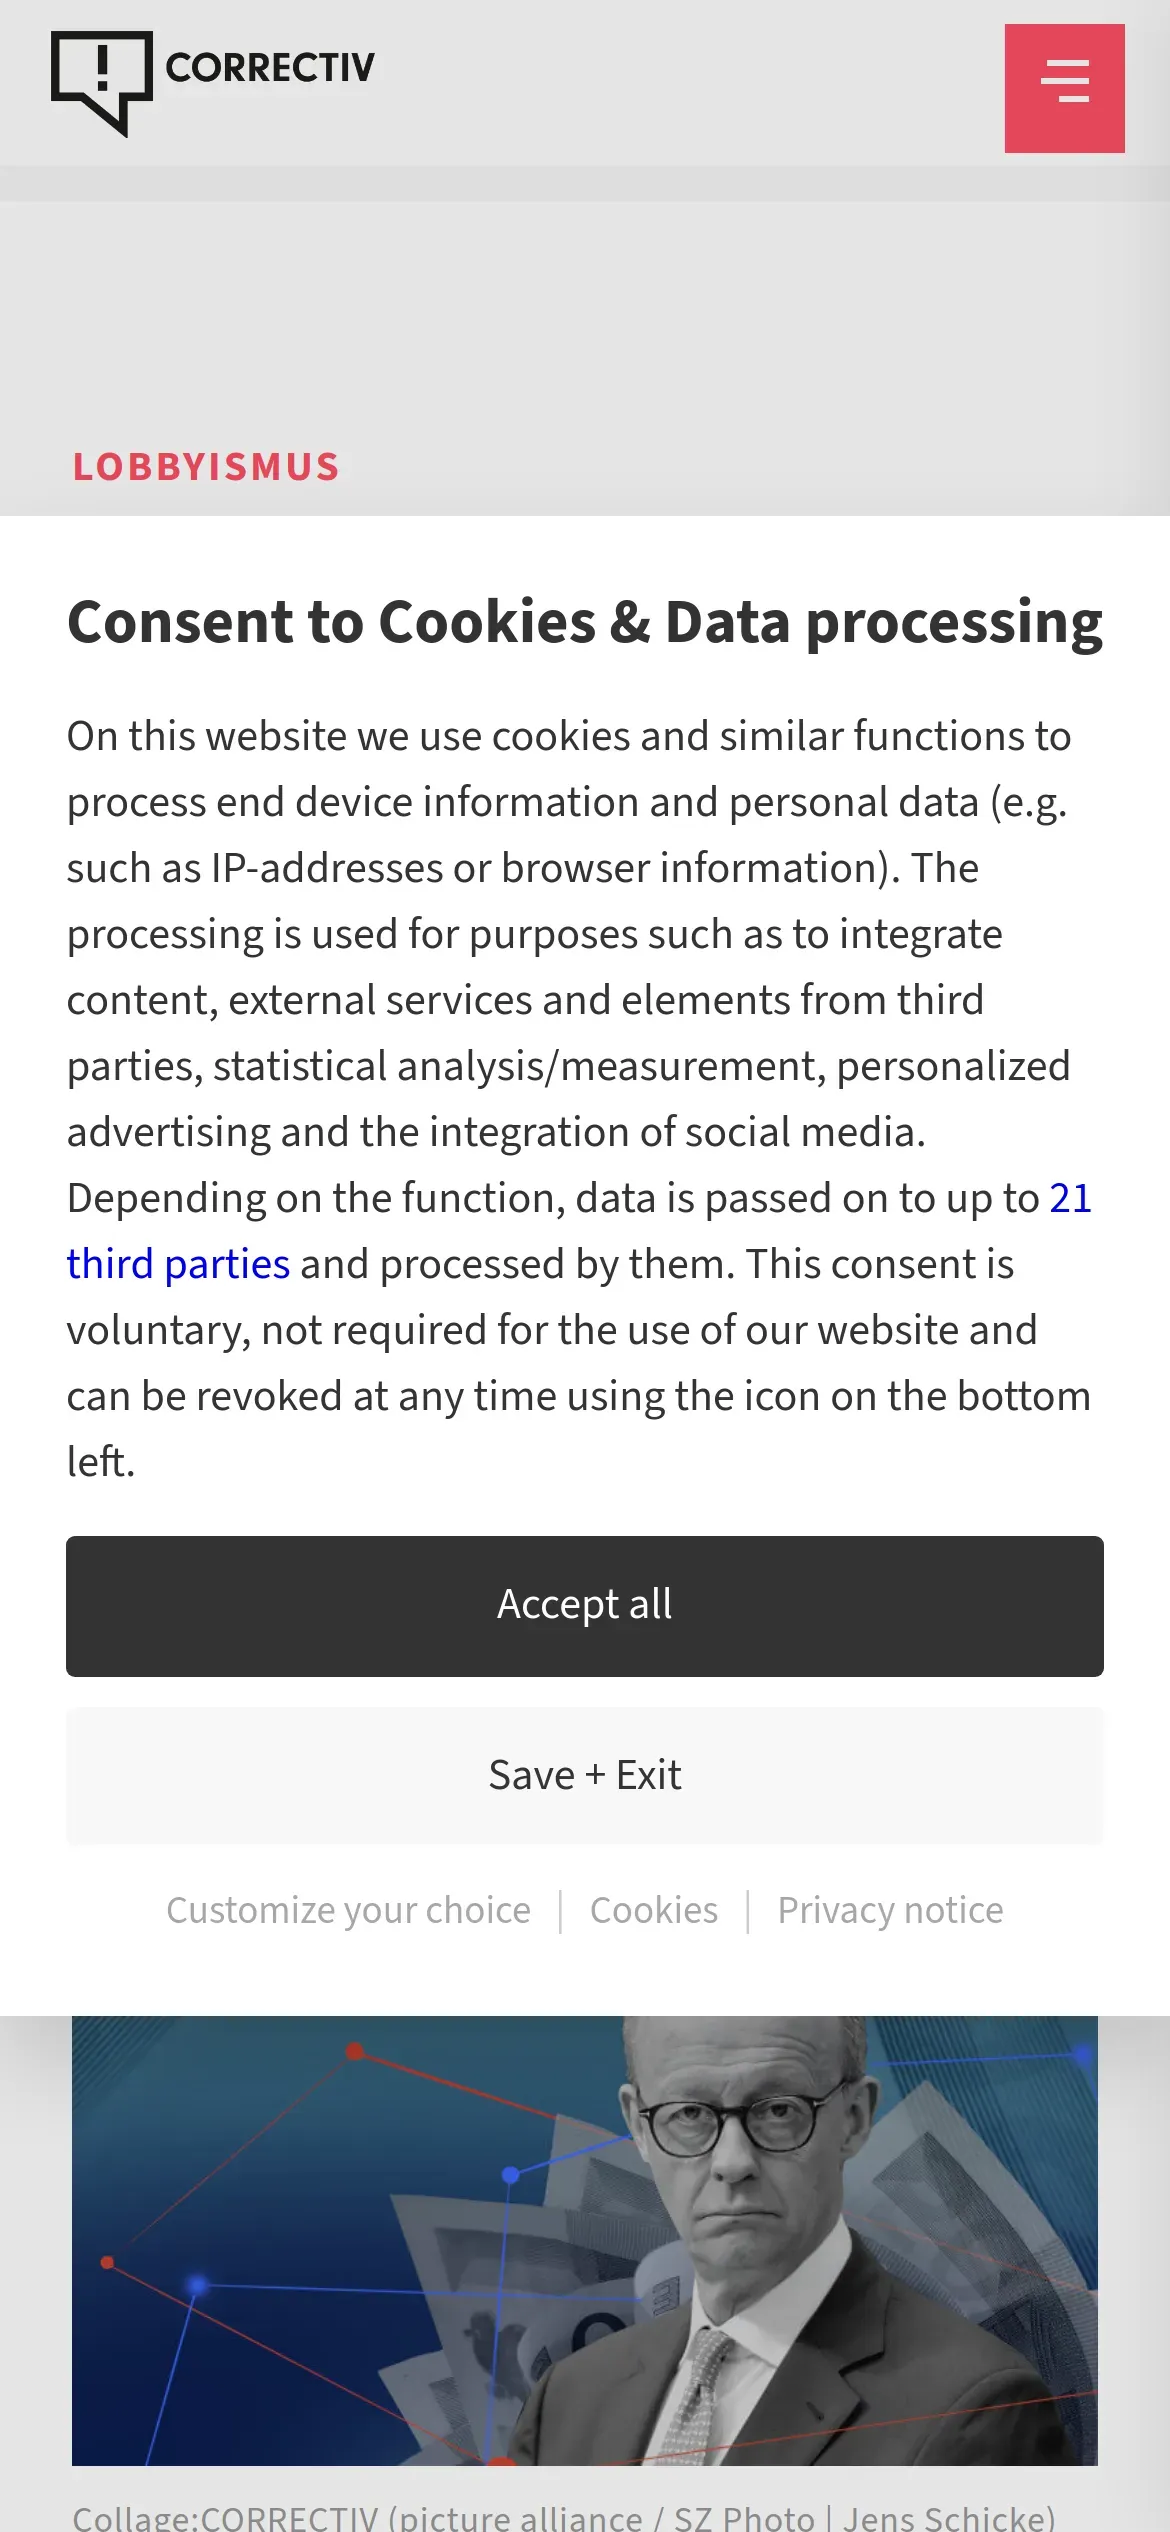This screenshot has width=1170, height=2532.
Task: Click the Consent to Cookies heading
Action: tap(585, 622)
